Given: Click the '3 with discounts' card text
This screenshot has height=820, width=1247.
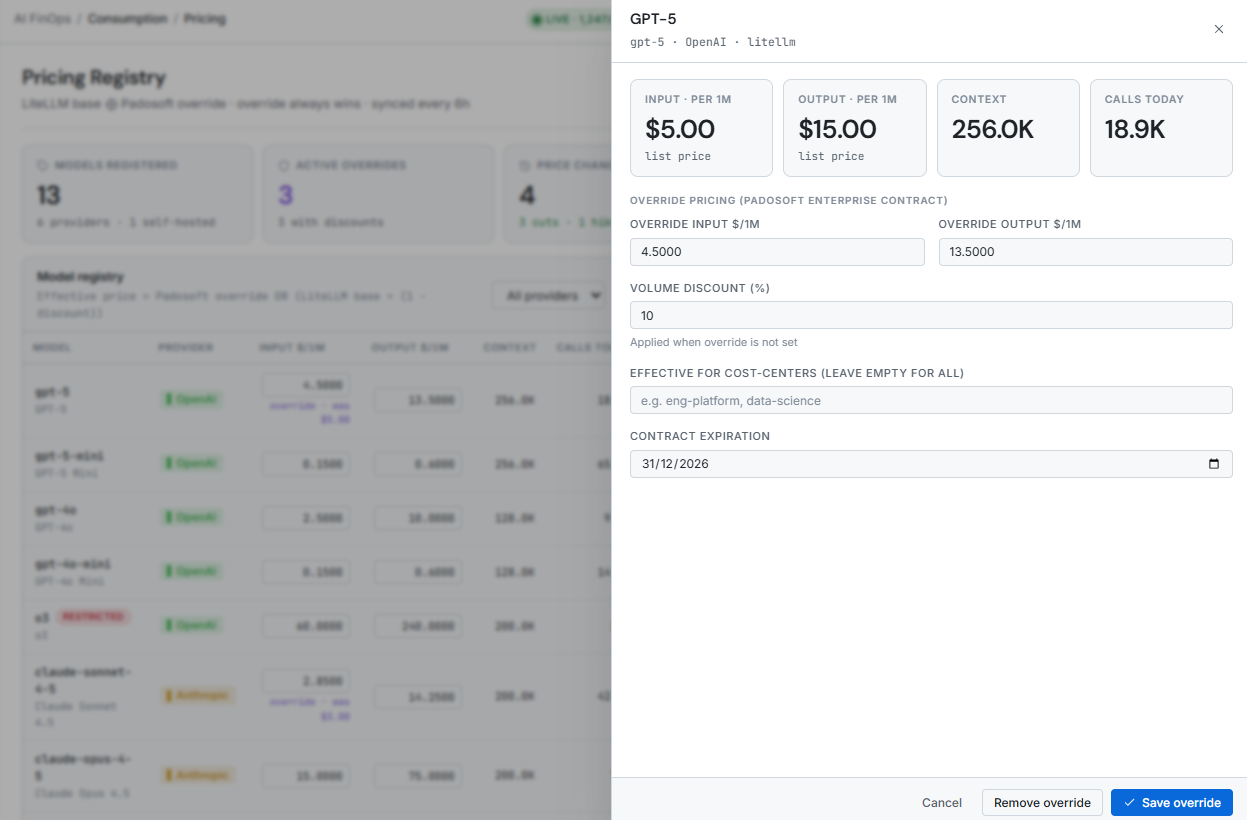Looking at the screenshot, I should coord(330,222).
